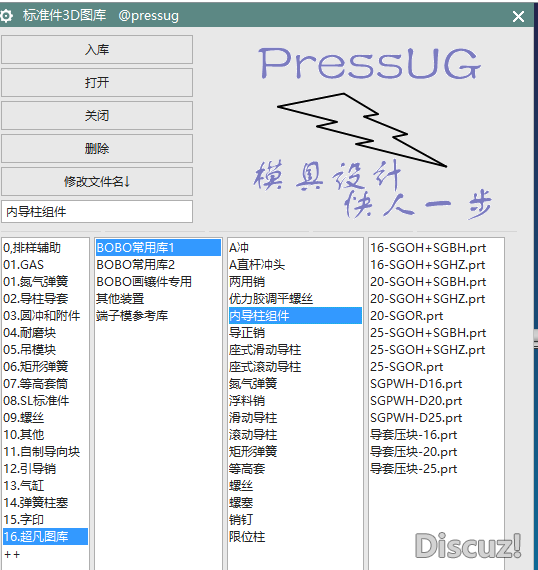Select file SGPWH-D25.prt
This screenshot has width=538, height=570.
(436, 418)
